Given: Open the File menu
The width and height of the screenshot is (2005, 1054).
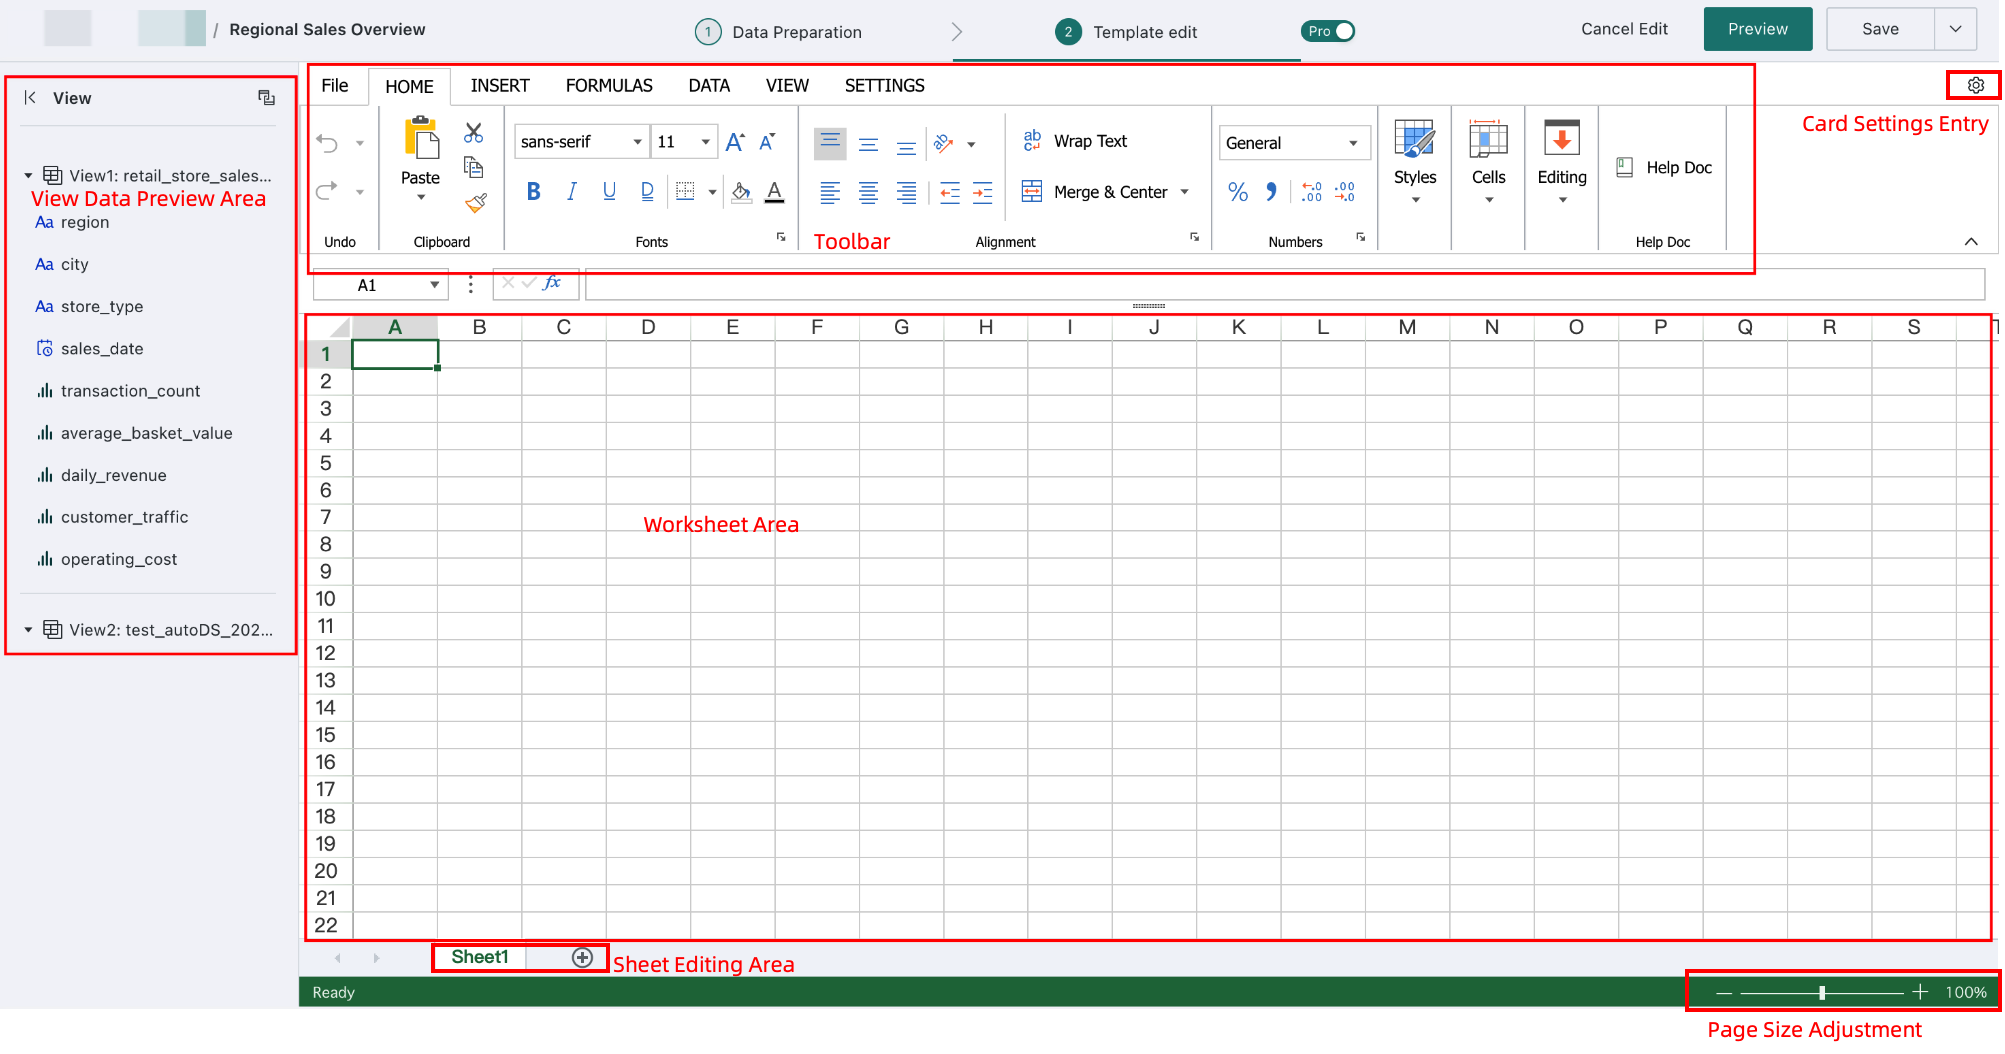Looking at the screenshot, I should pyautogui.click(x=335, y=86).
